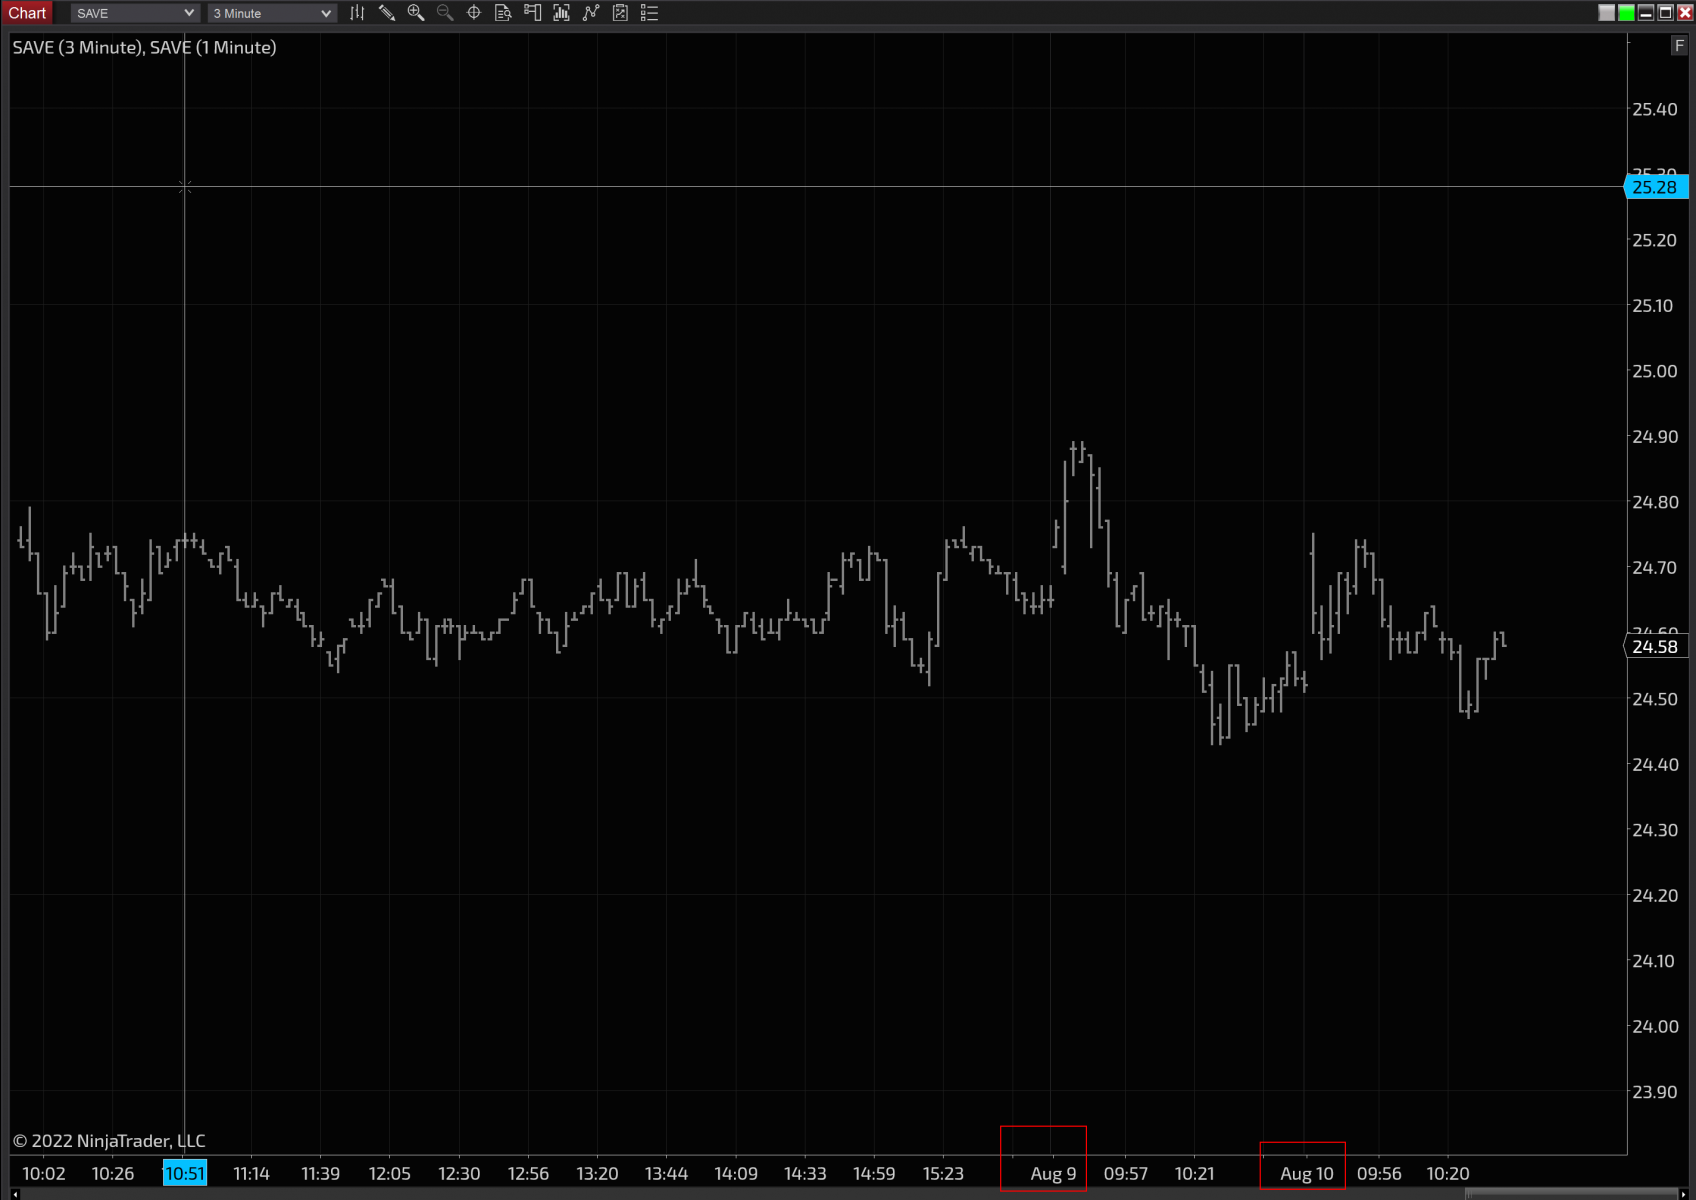The width and height of the screenshot is (1696, 1200).
Task: Open the bar type settings icon
Action: [357, 13]
